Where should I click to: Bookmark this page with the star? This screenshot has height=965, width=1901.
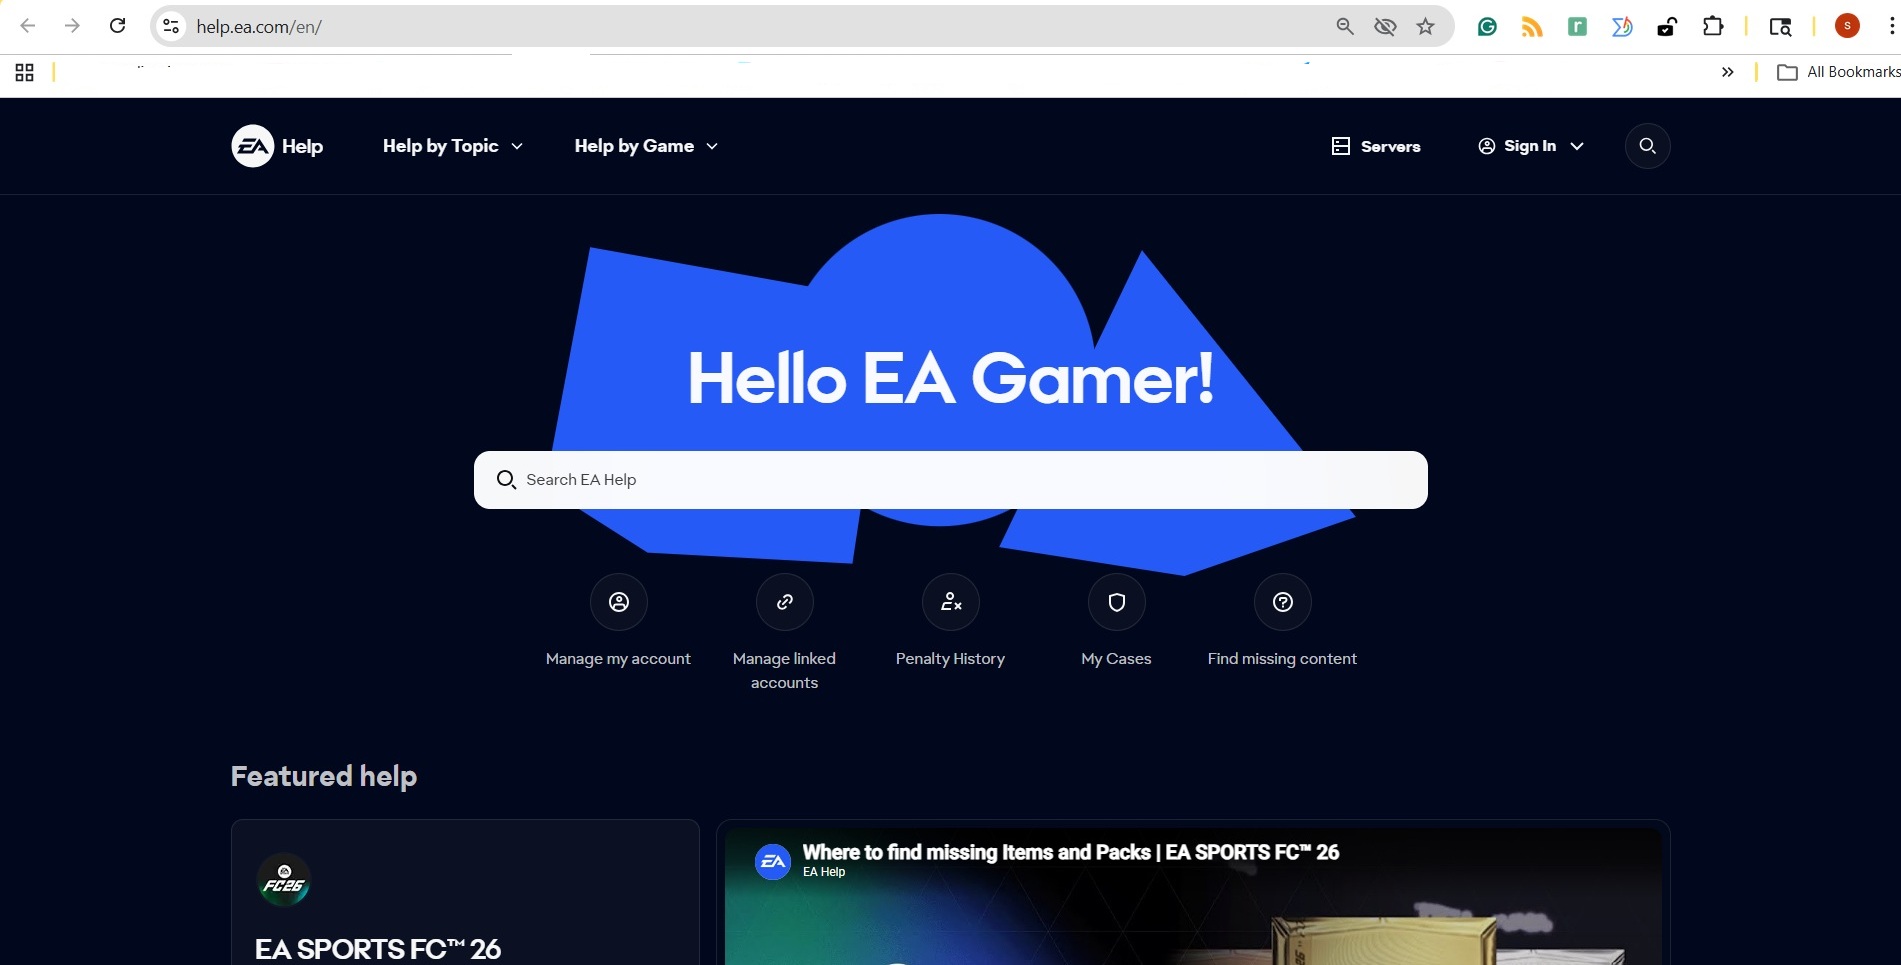click(1426, 26)
